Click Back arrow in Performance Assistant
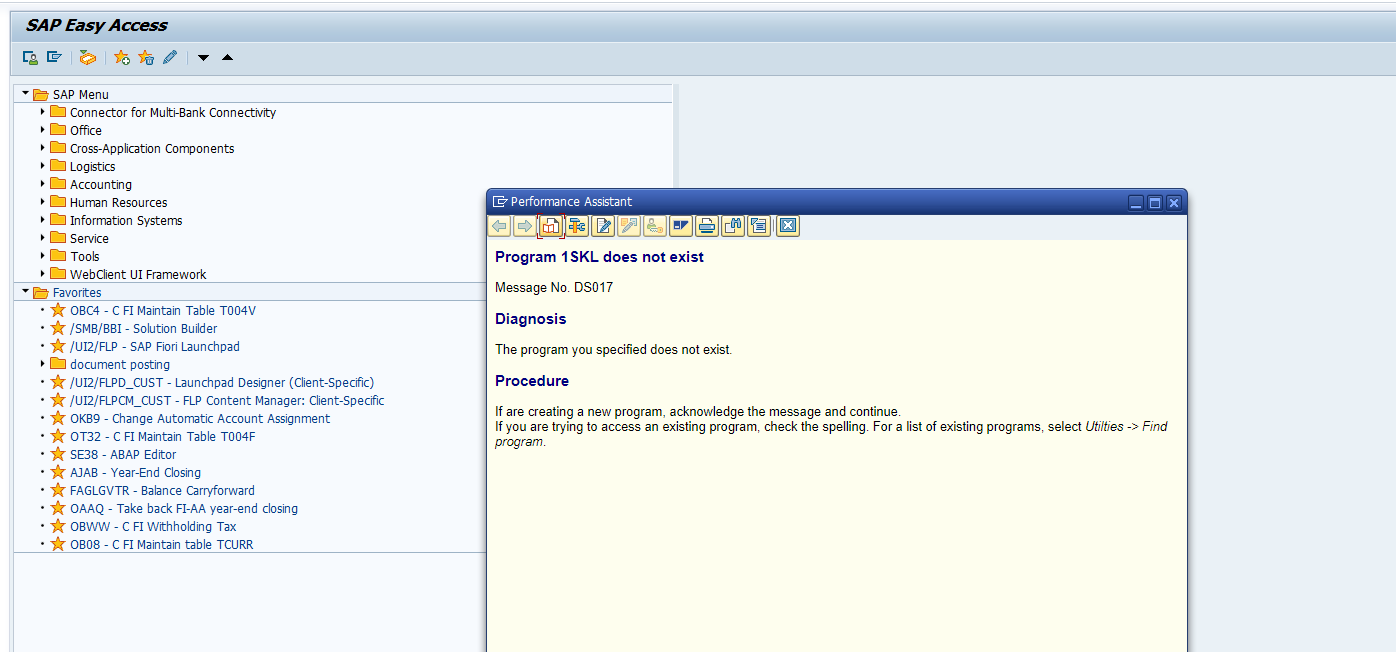The image size is (1396, 652). tap(499, 226)
